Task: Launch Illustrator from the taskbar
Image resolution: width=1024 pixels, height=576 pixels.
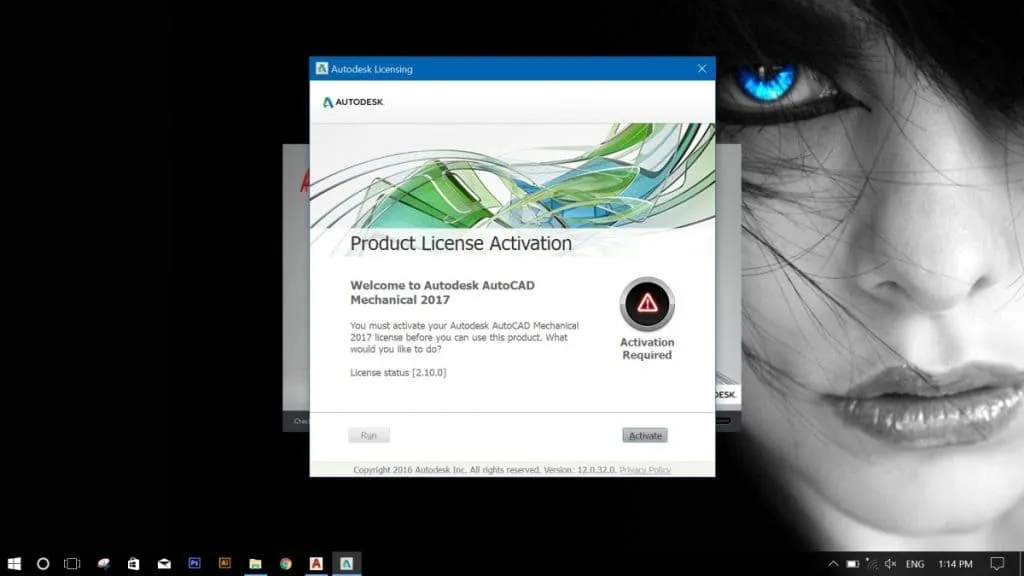Action: tap(225, 563)
